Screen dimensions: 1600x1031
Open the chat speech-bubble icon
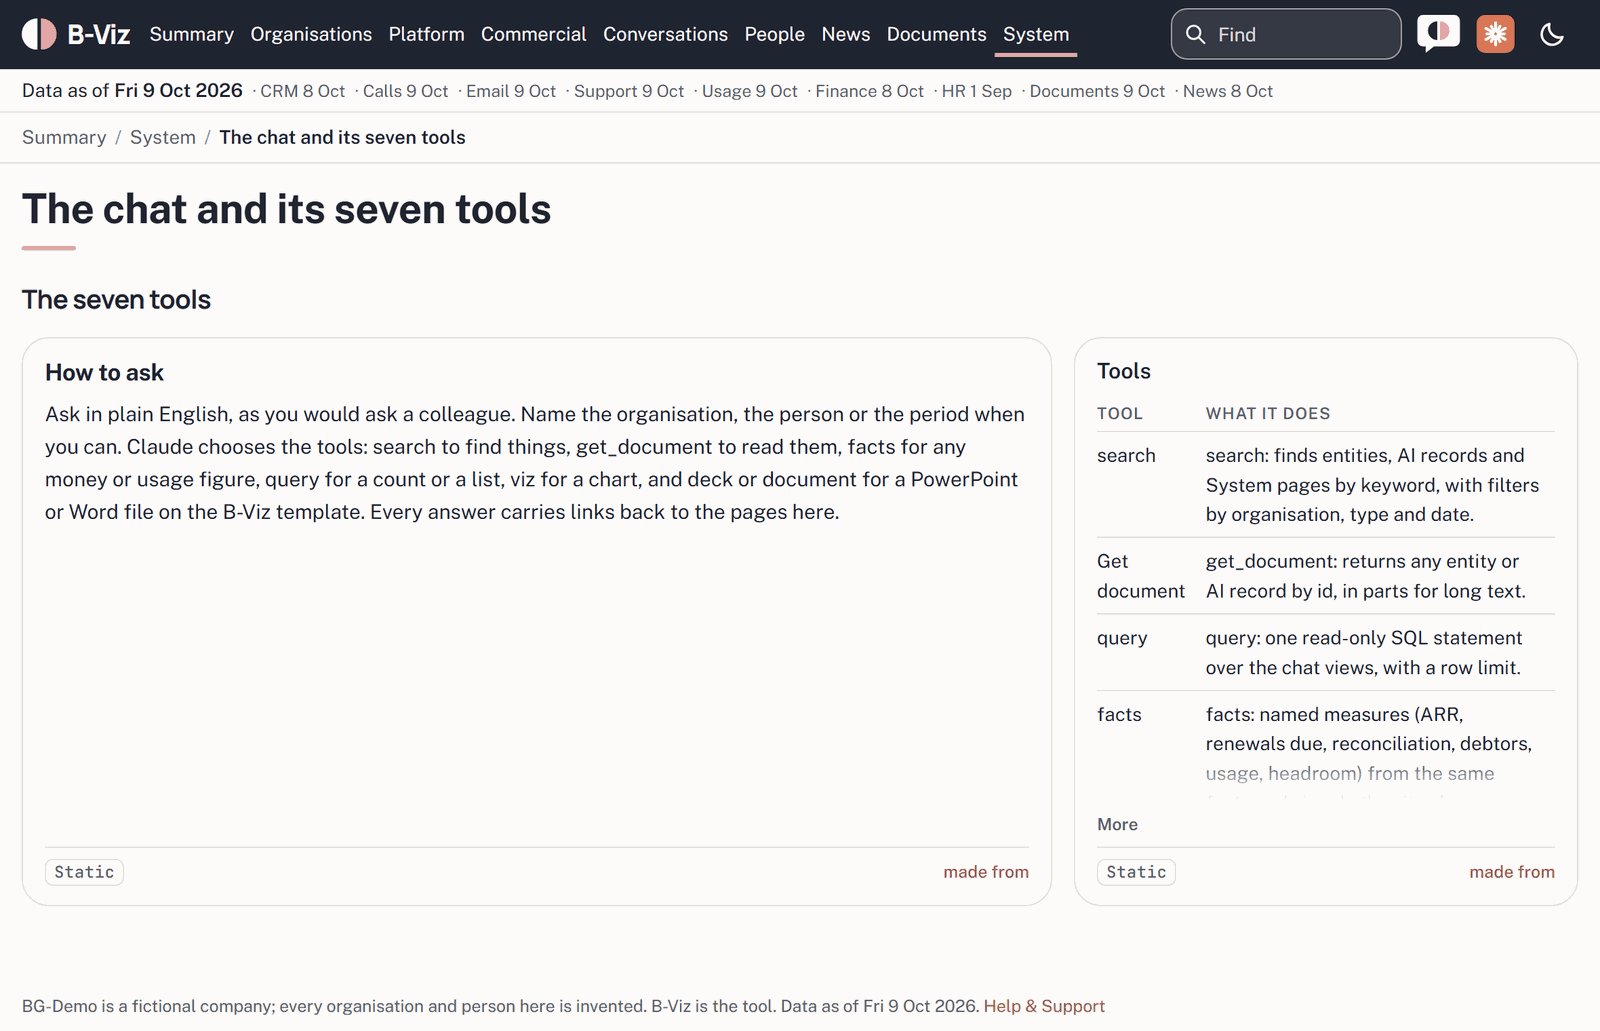coord(1438,34)
